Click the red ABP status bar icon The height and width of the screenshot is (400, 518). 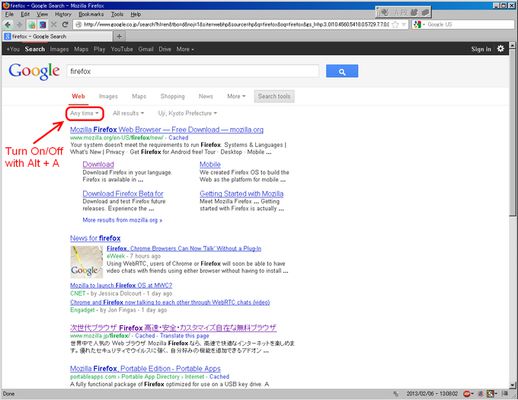[x=467, y=394]
